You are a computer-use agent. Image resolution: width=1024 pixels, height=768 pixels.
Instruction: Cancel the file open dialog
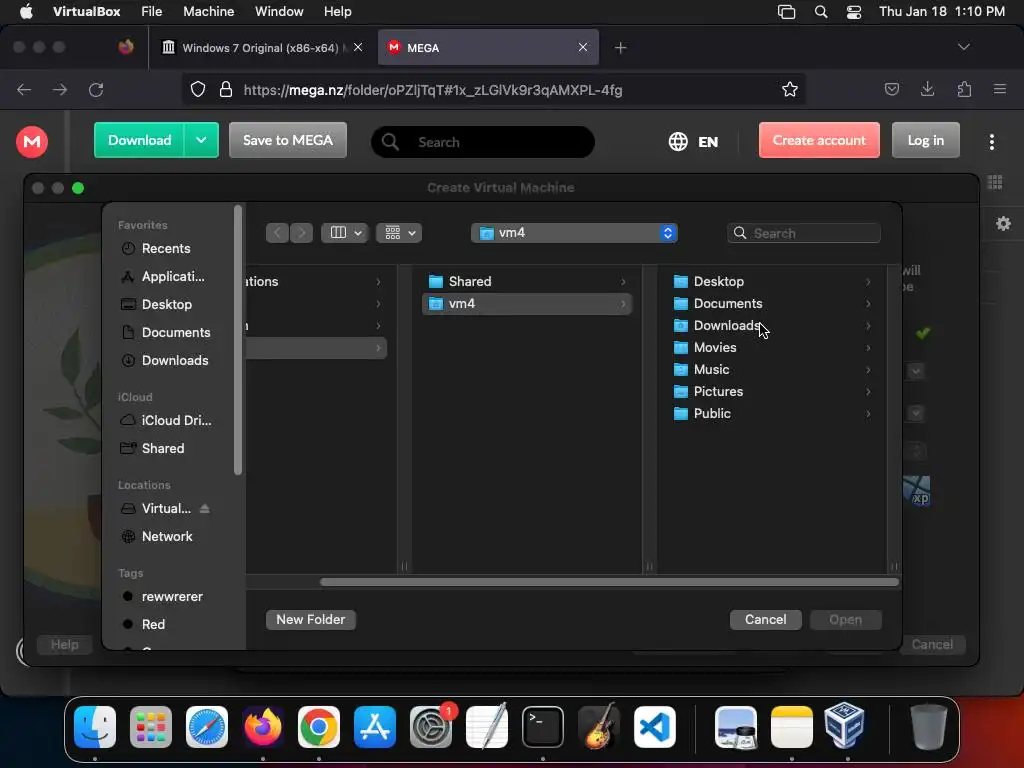click(x=765, y=620)
